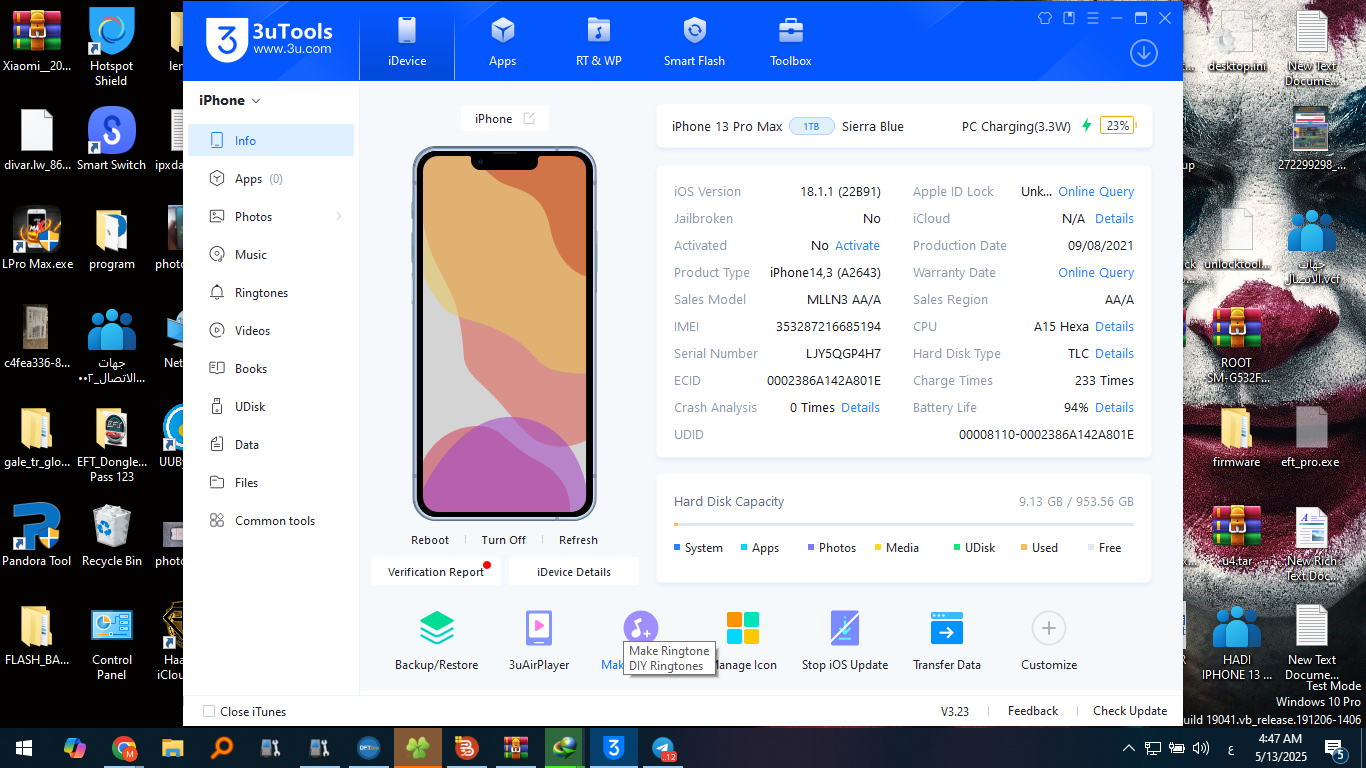The width and height of the screenshot is (1366, 768).
Task: Open Books in the sidebar
Action: tap(271, 368)
